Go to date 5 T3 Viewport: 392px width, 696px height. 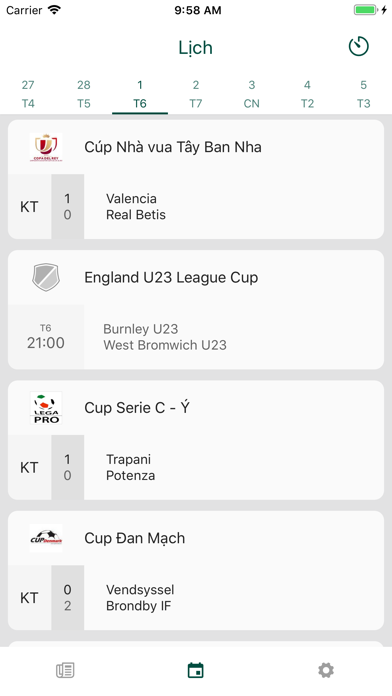click(364, 94)
